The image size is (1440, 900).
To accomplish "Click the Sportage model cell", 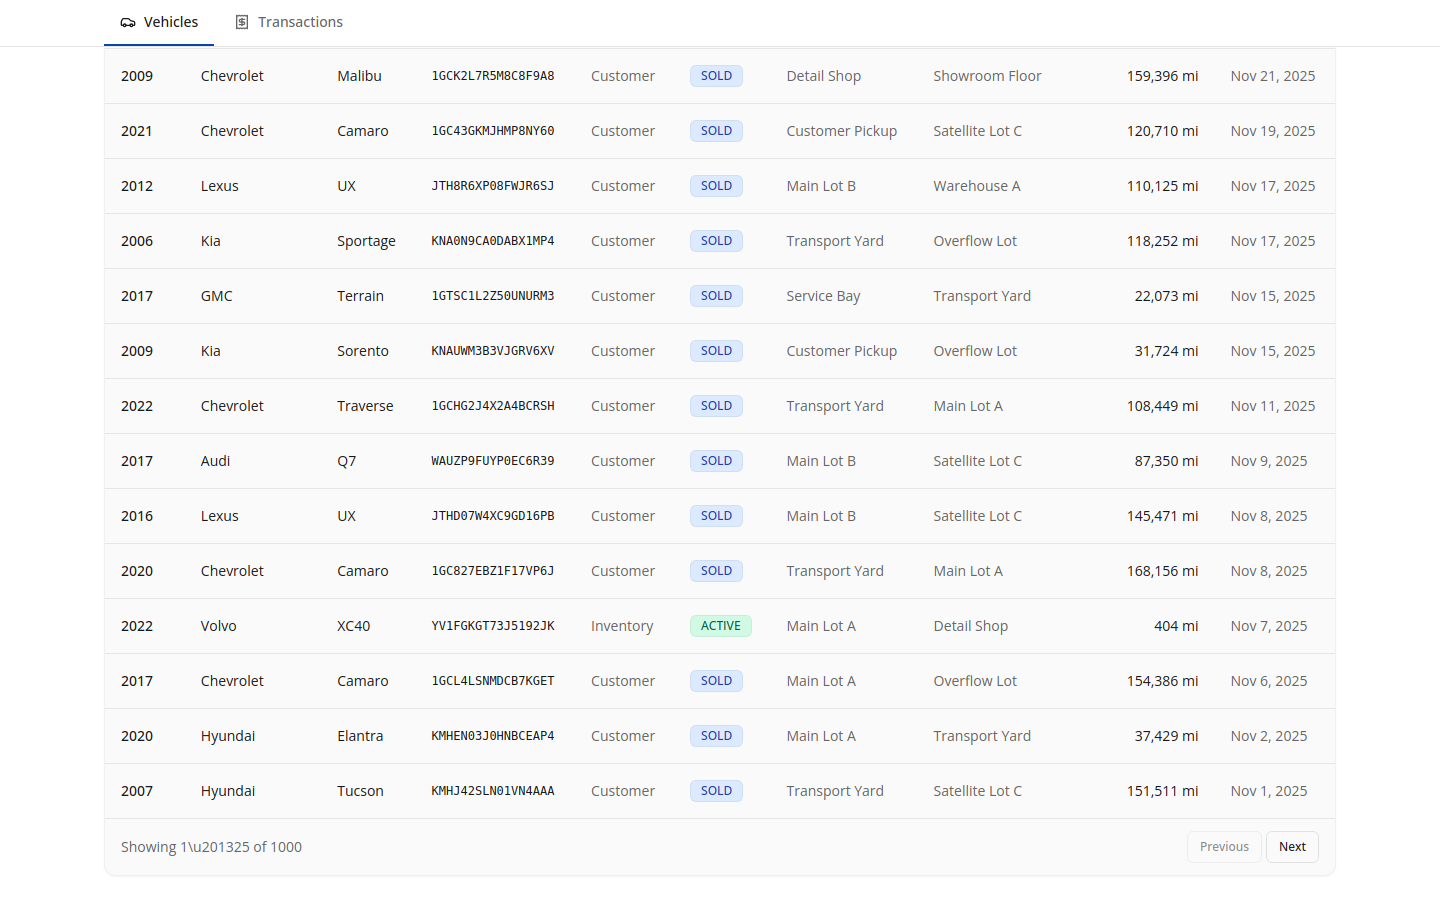I will click(x=366, y=241).
